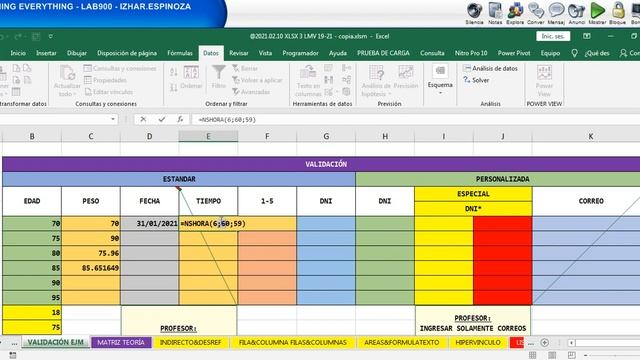Click the Solver button
The width and height of the screenshot is (640, 360).
[476, 80]
